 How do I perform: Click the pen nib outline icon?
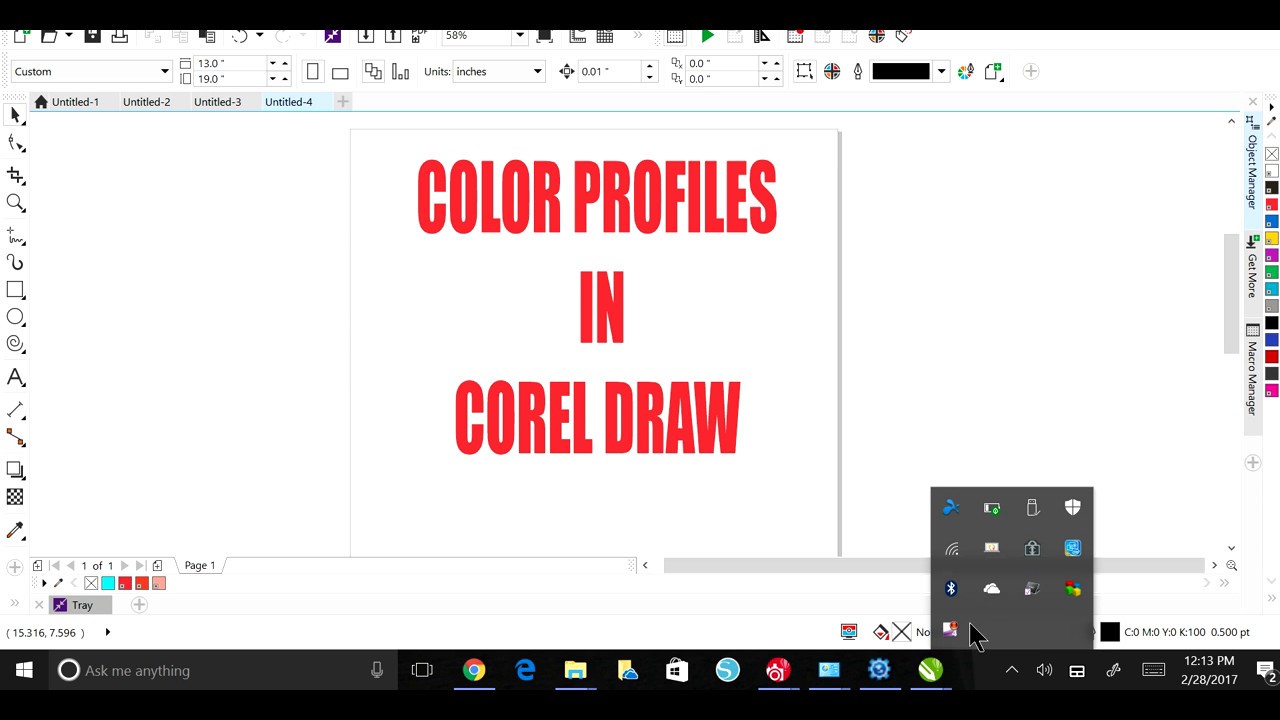pos(858,72)
